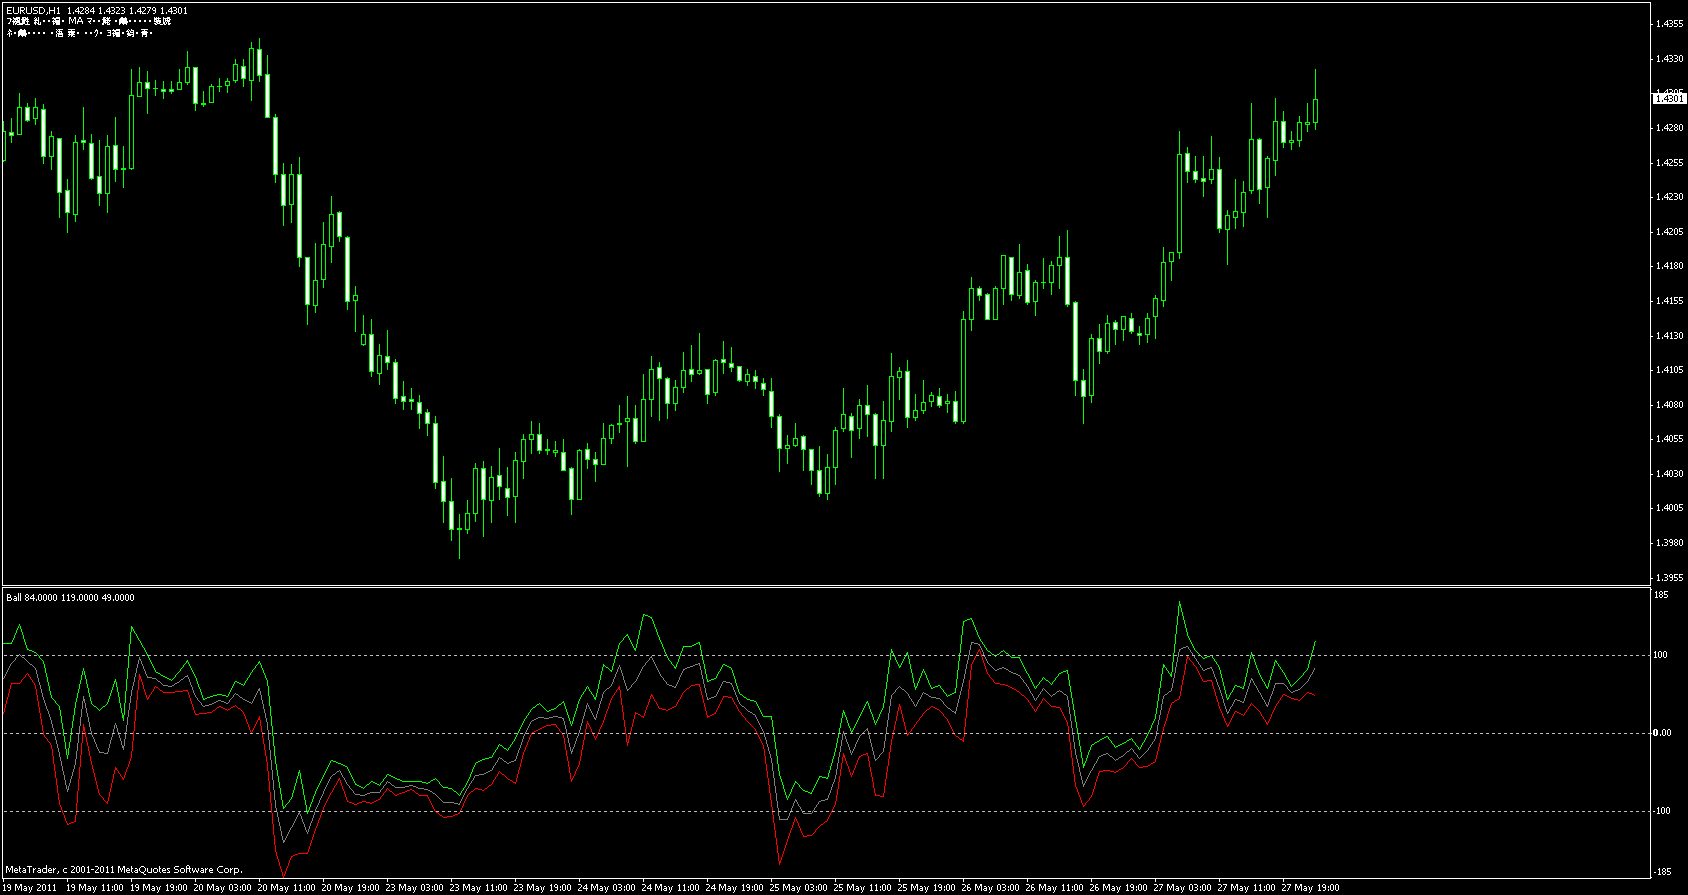This screenshot has height=895, width=1688.
Task: Click the 19 May 2011 date label
Action: pos(31,887)
